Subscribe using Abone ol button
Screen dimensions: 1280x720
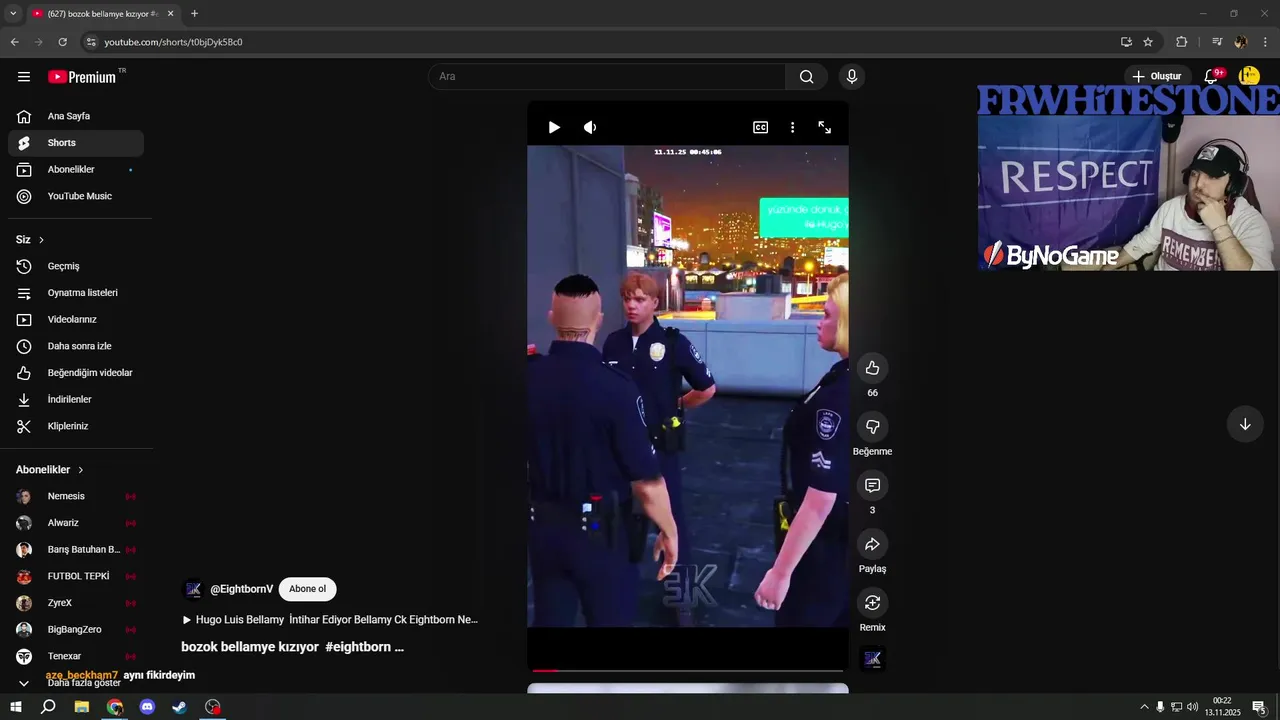tap(308, 589)
